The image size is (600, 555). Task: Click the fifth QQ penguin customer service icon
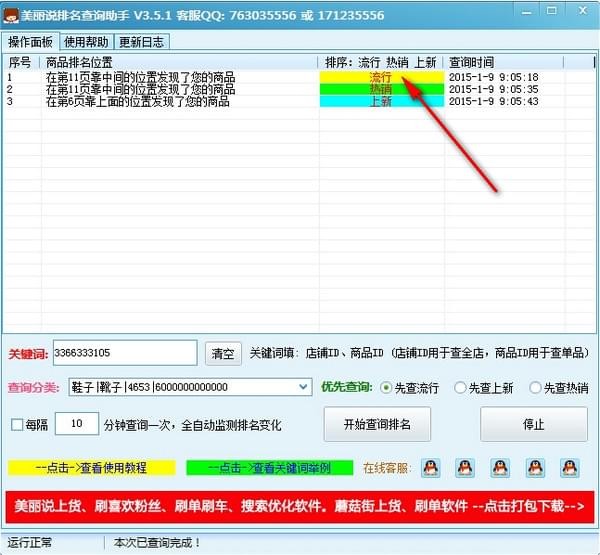tap(570, 467)
